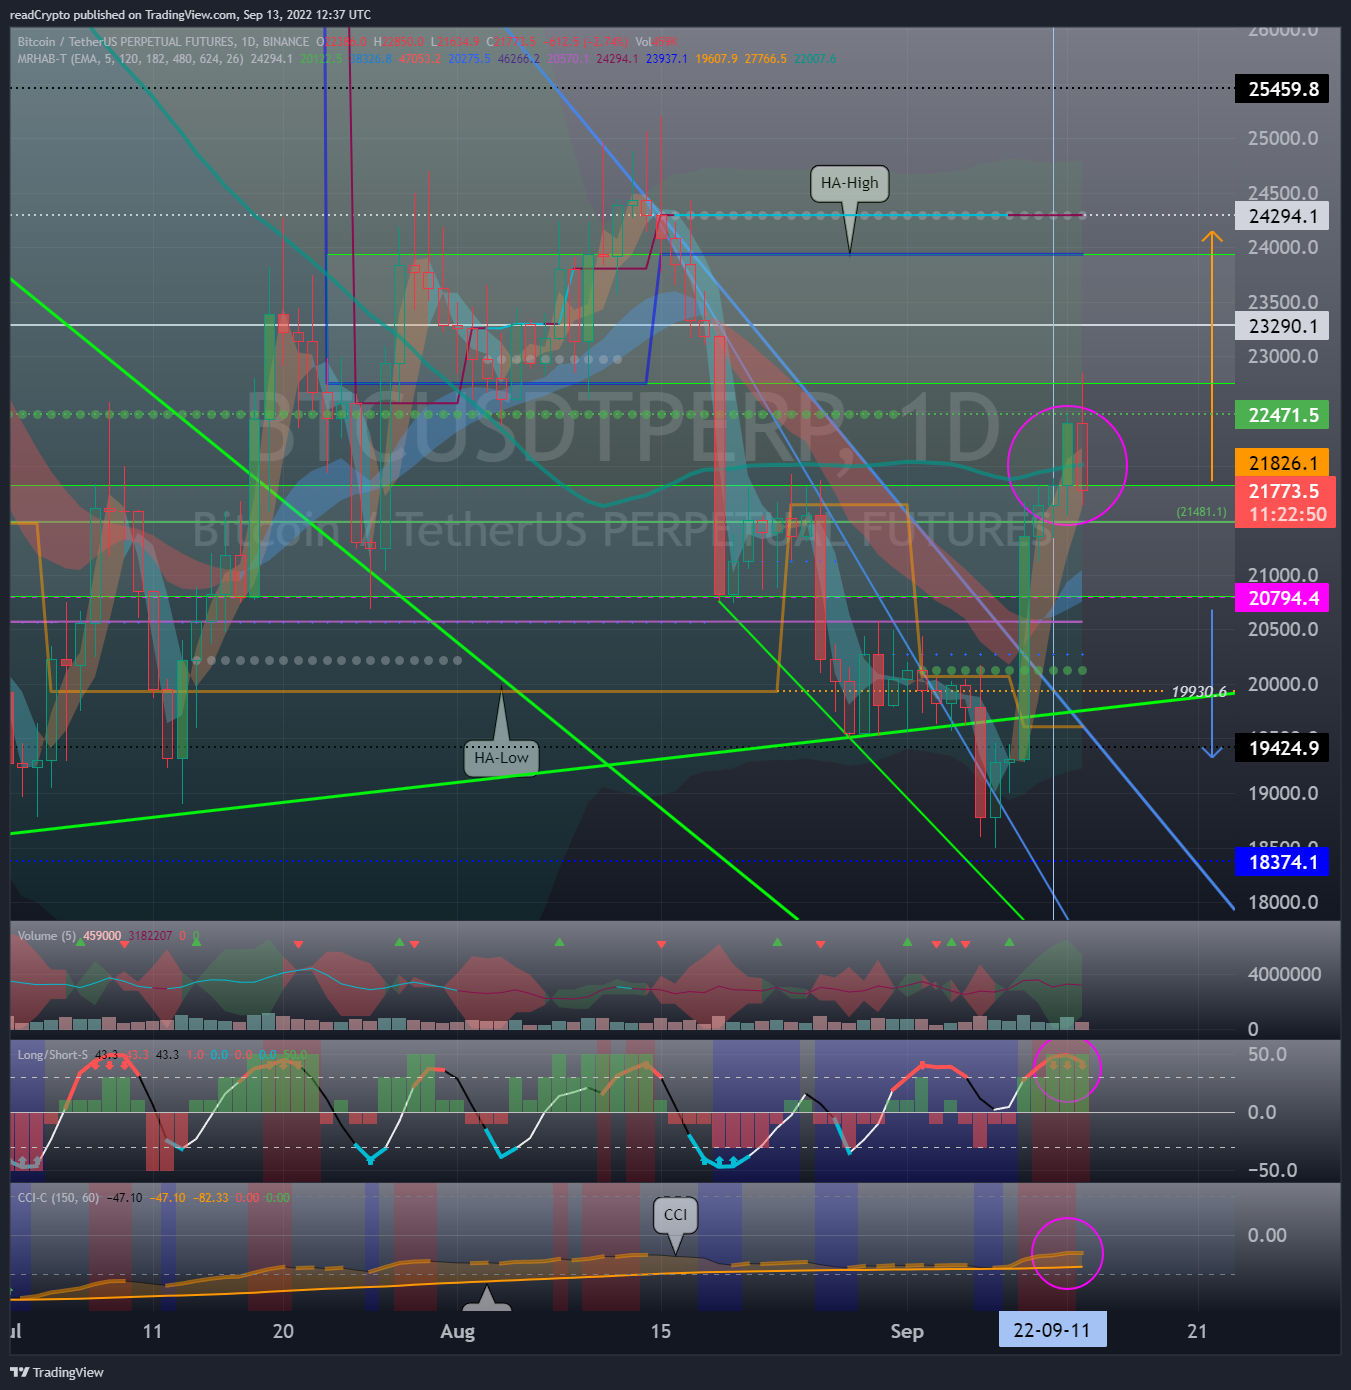
Task: Select the 19424.9 black price label
Action: [x=1283, y=748]
